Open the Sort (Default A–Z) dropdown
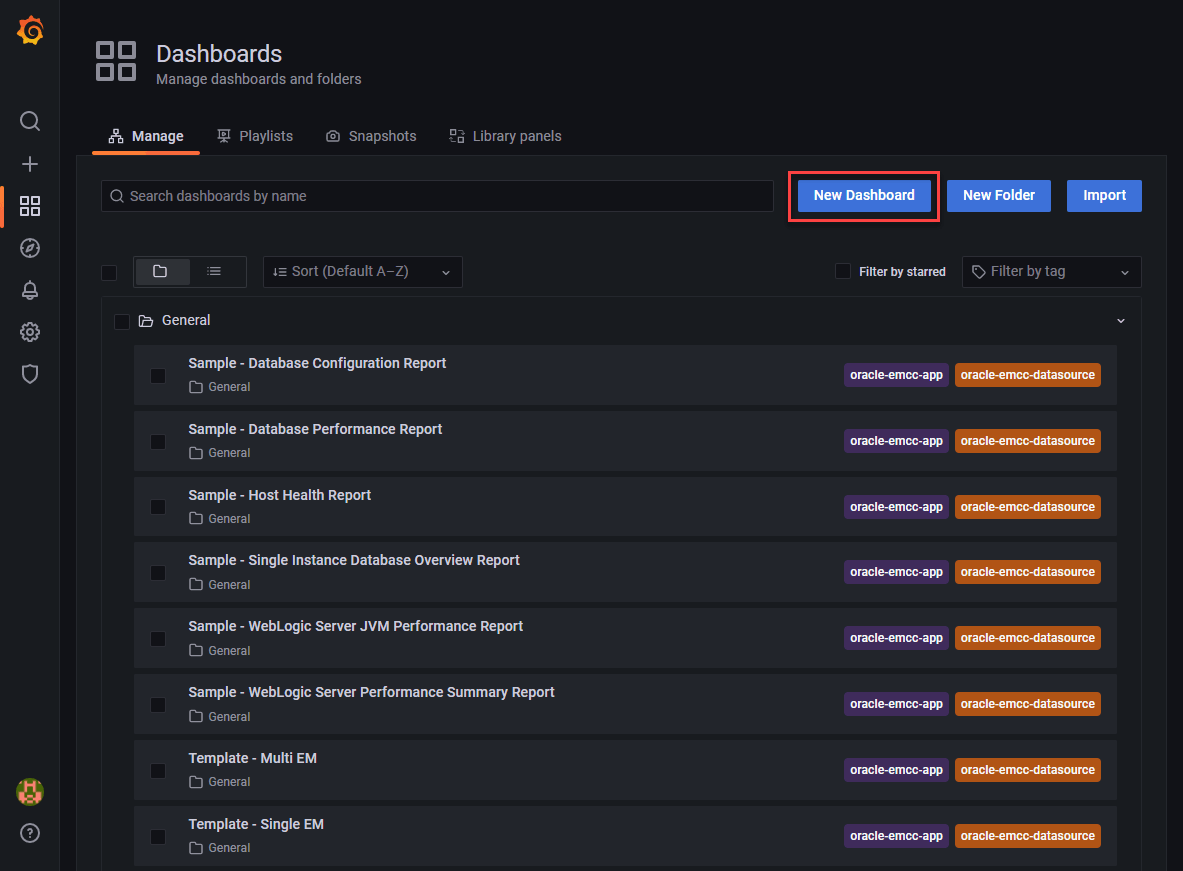The image size is (1183, 871). [x=362, y=271]
